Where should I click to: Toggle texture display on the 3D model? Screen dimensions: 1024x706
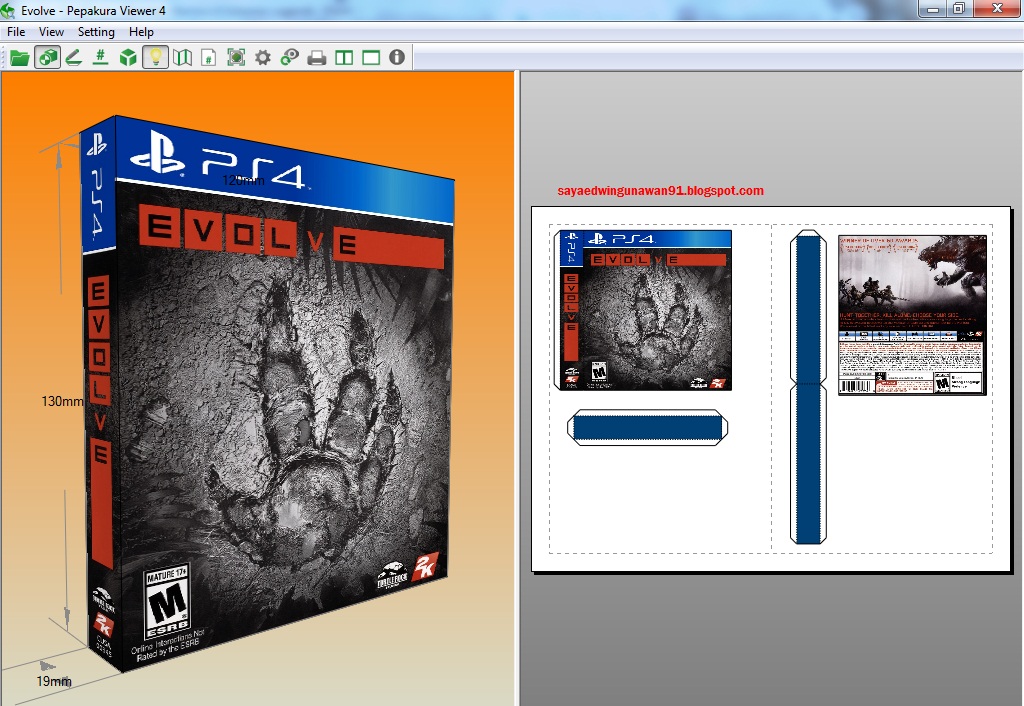(47, 57)
